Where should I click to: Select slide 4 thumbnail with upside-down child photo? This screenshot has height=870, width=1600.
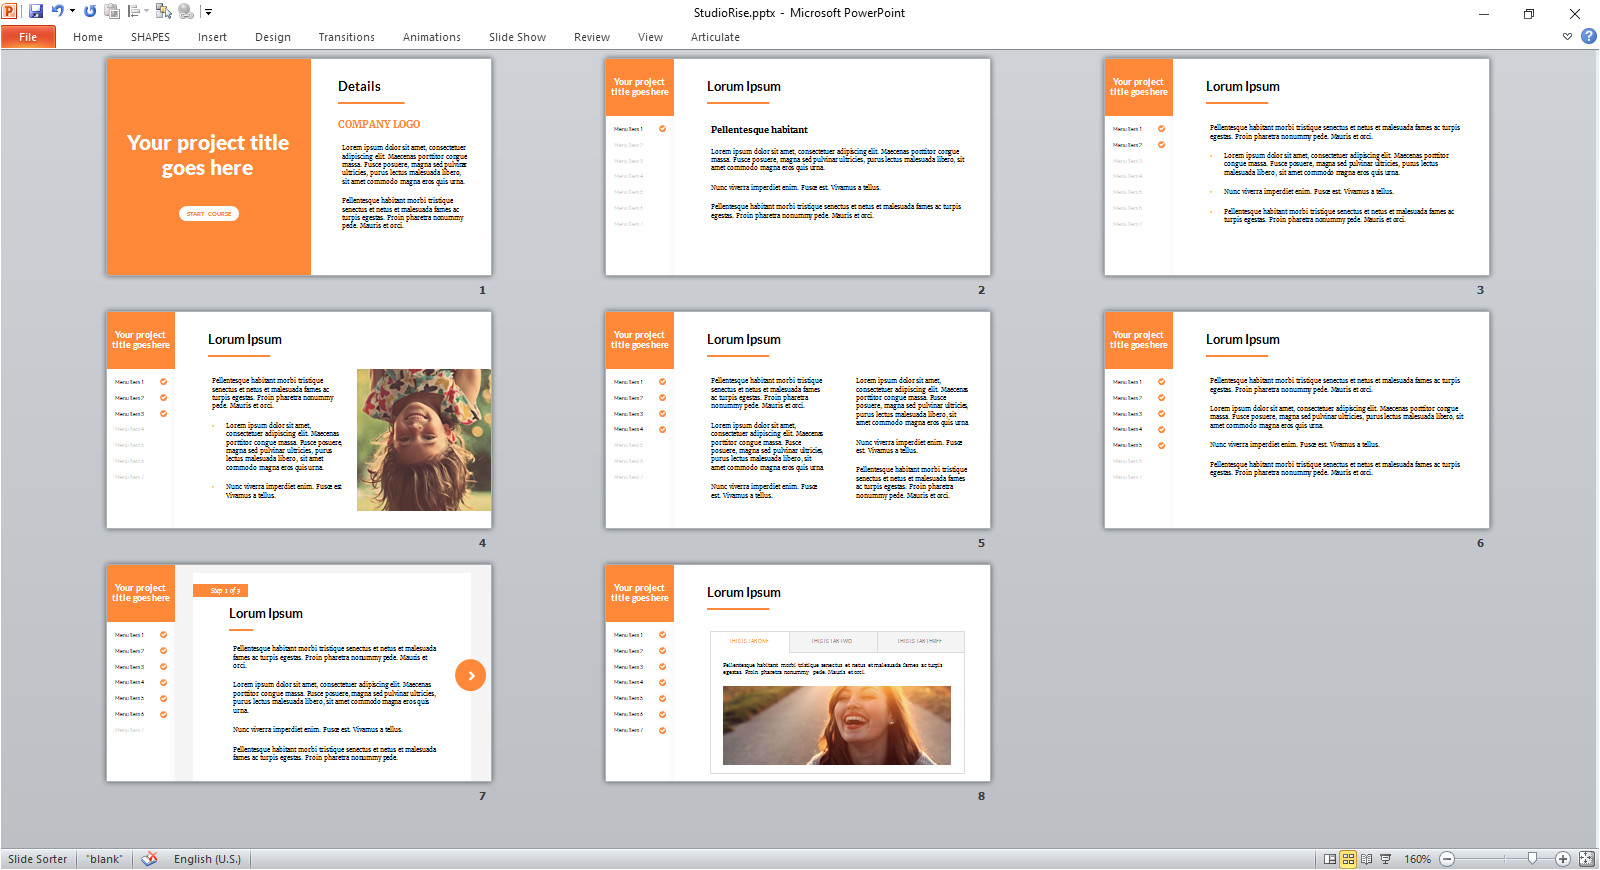(299, 420)
